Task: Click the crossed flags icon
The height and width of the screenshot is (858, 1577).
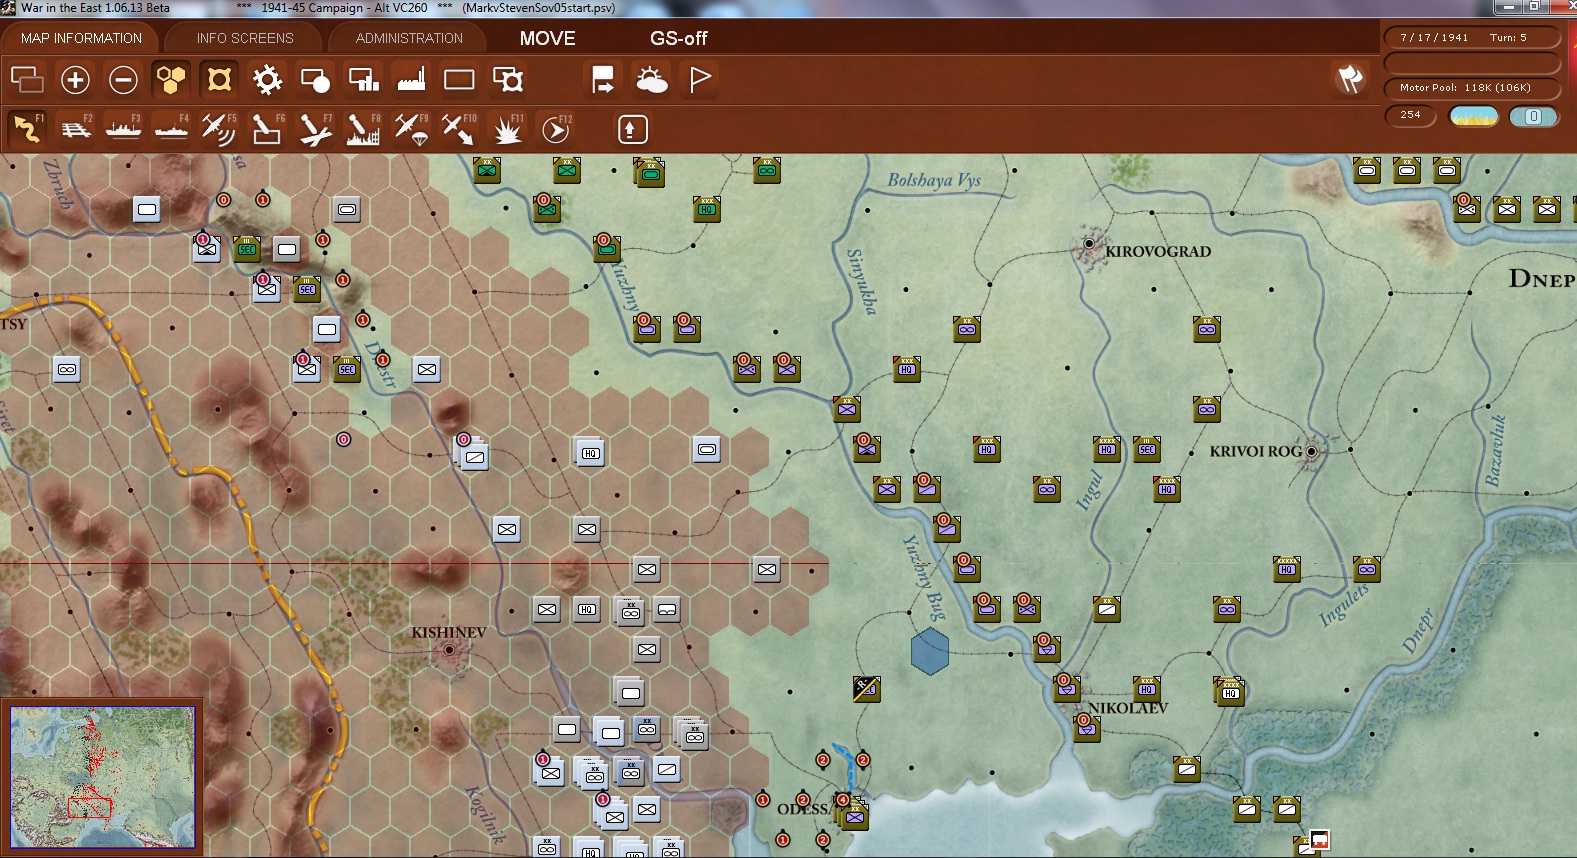Action: click(x=1351, y=79)
